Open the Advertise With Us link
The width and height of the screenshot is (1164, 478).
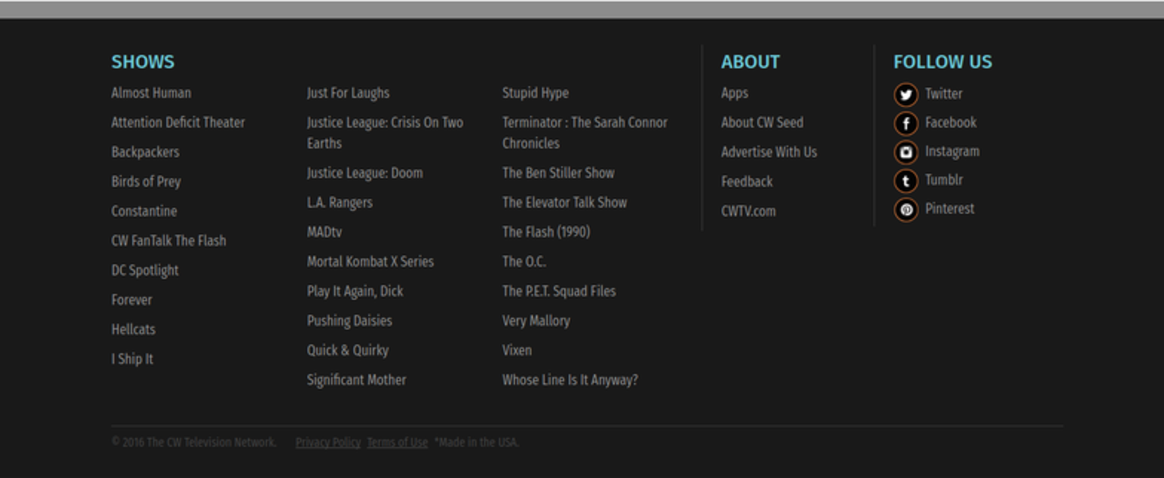769,152
